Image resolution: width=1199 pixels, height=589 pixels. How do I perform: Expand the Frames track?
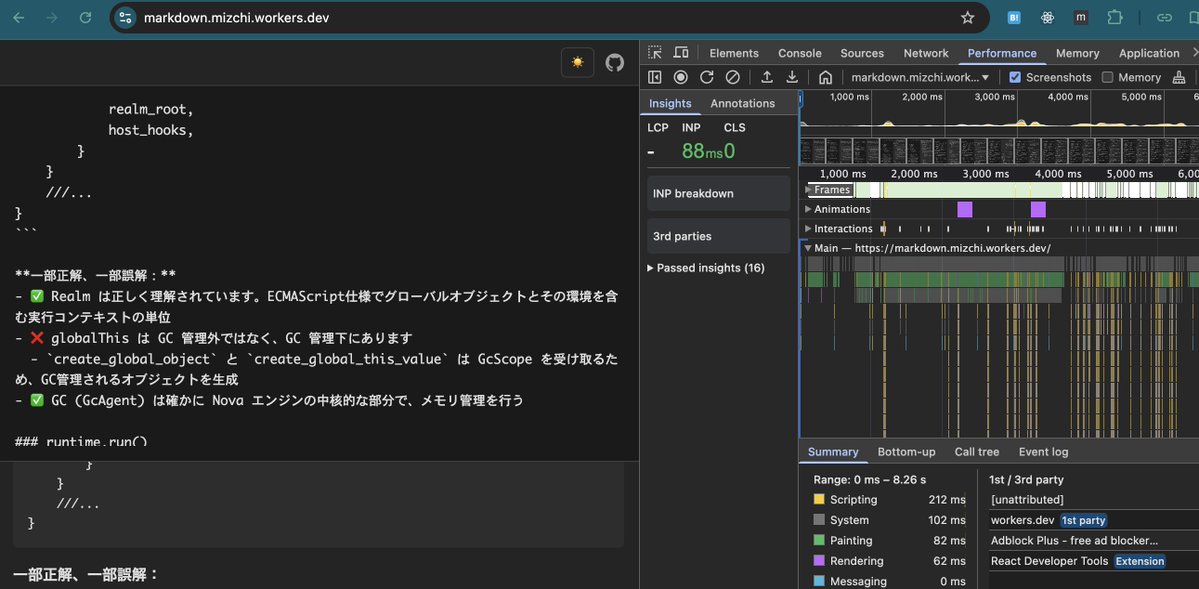point(808,190)
